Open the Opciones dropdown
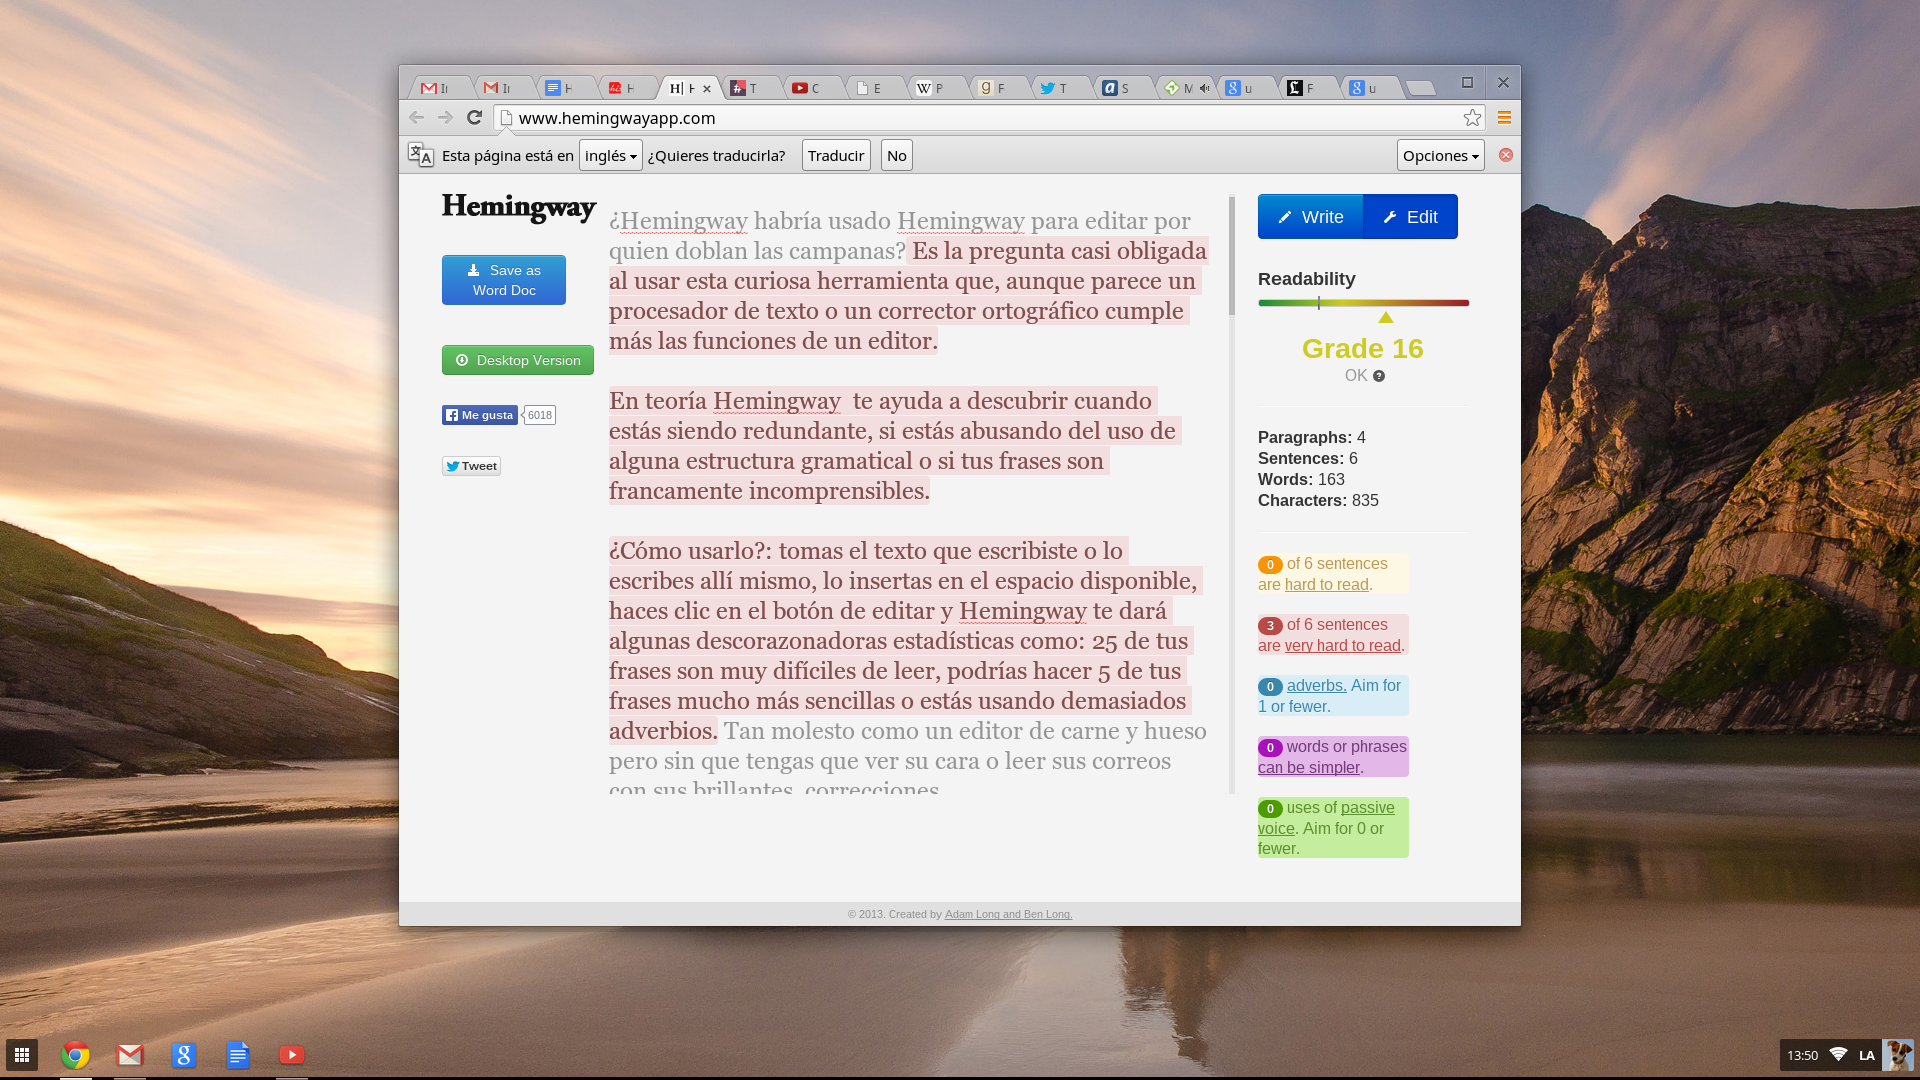This screenshot has width=1920, height=1080. (x=1440, y=155)
